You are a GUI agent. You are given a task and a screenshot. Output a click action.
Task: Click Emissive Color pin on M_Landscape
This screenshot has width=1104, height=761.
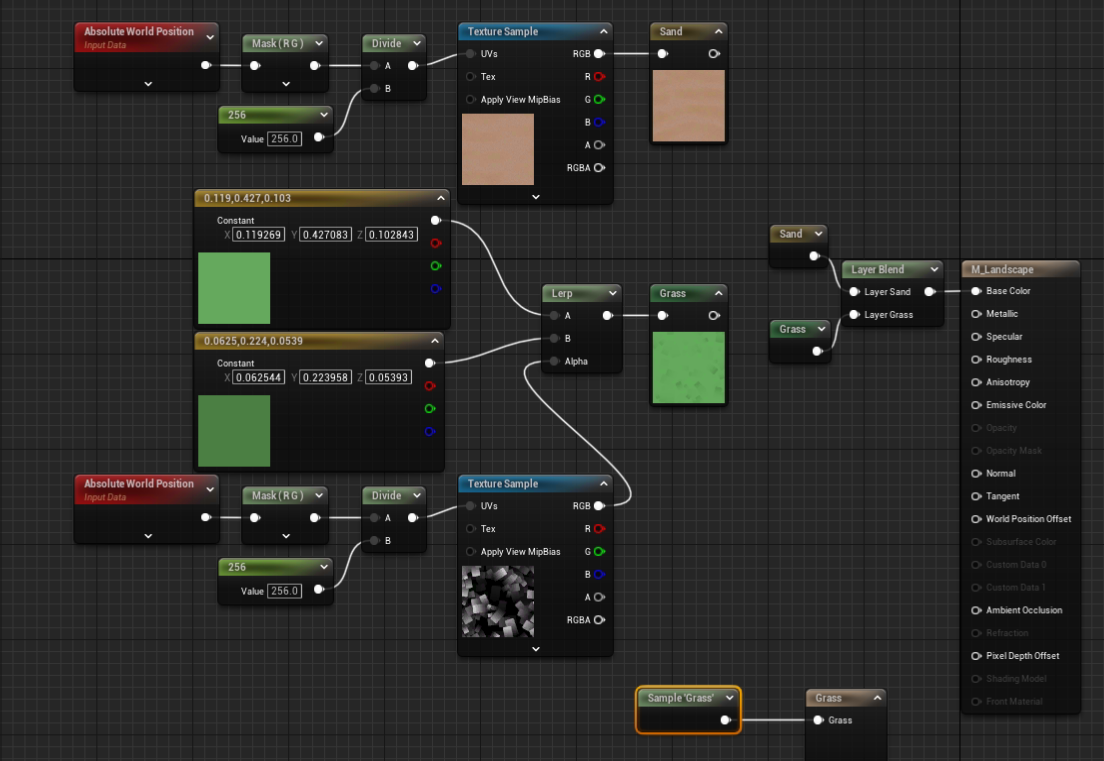977,405
